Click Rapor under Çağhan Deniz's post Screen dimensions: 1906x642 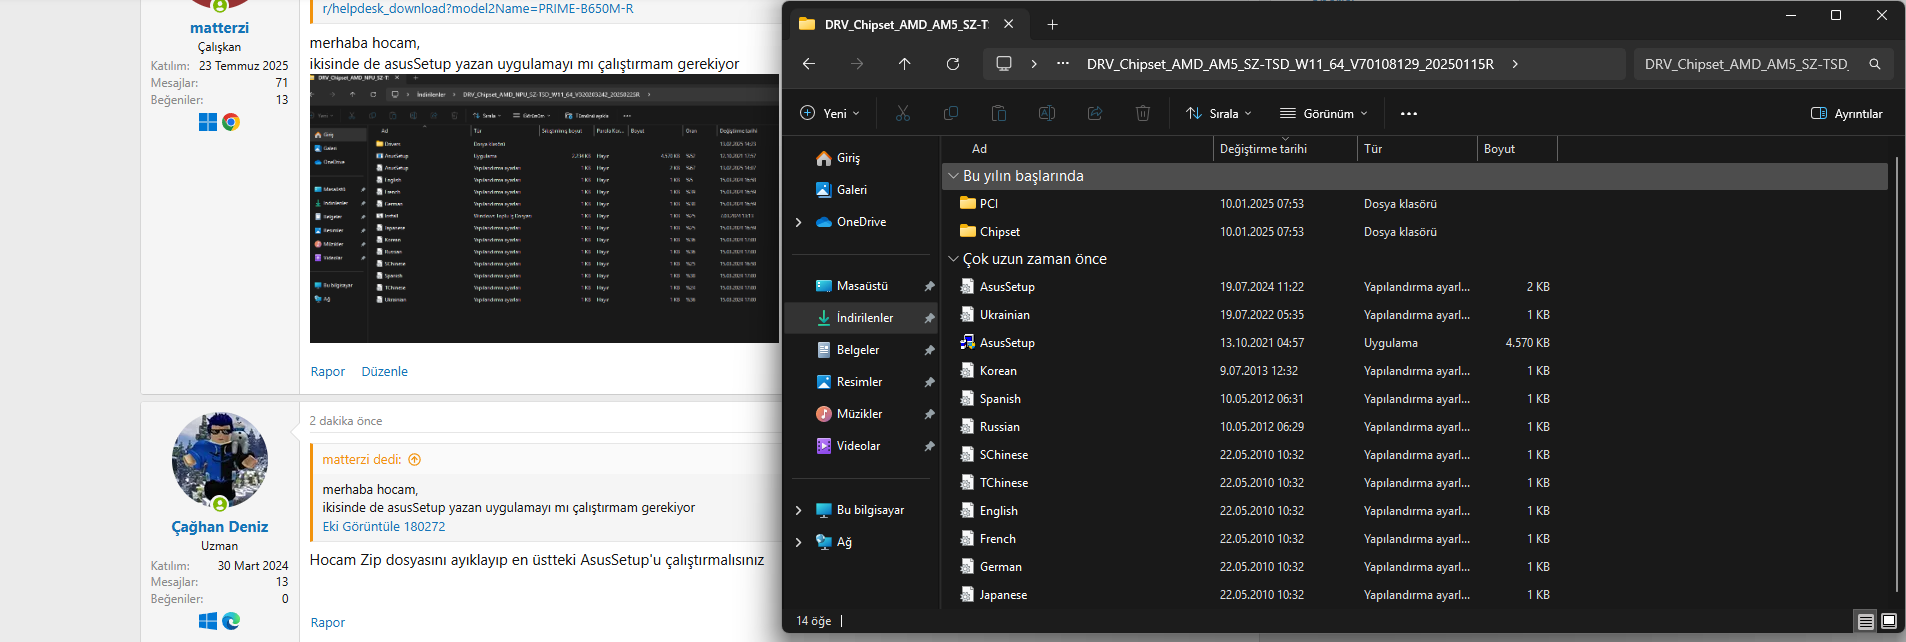(x=327, y=622)
